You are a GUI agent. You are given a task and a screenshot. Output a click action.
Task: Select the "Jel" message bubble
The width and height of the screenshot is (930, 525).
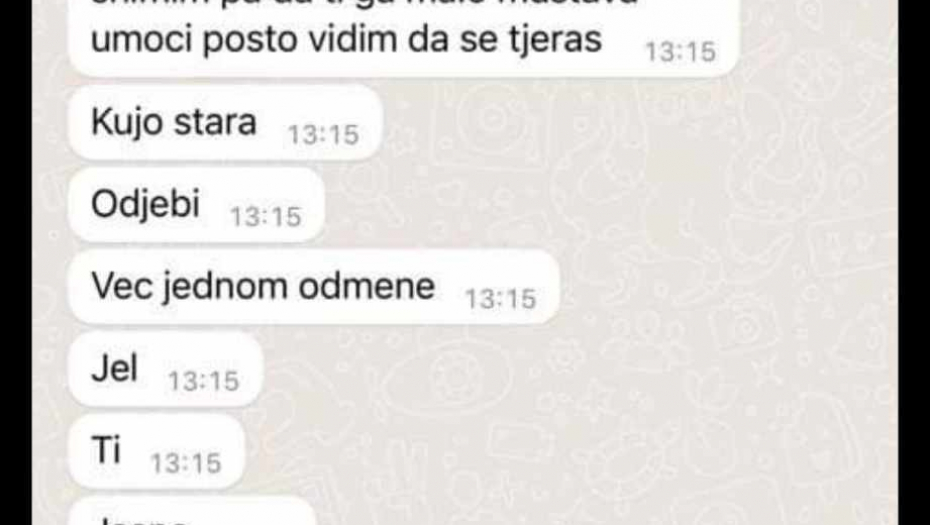[165, 369]
